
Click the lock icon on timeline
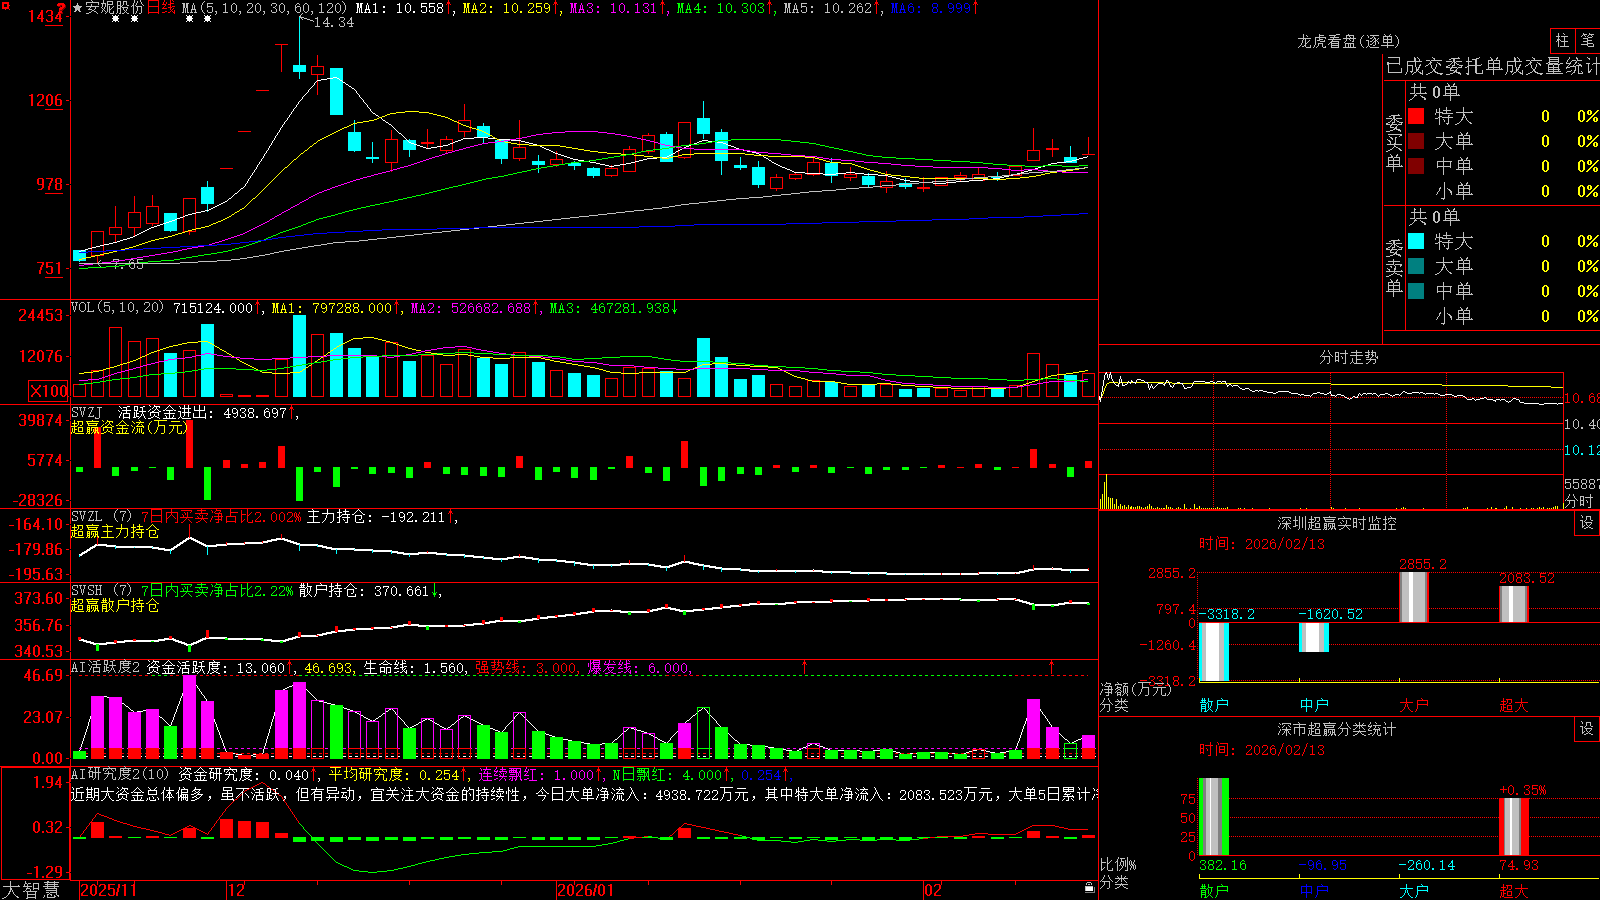(x=1089, y=888)
